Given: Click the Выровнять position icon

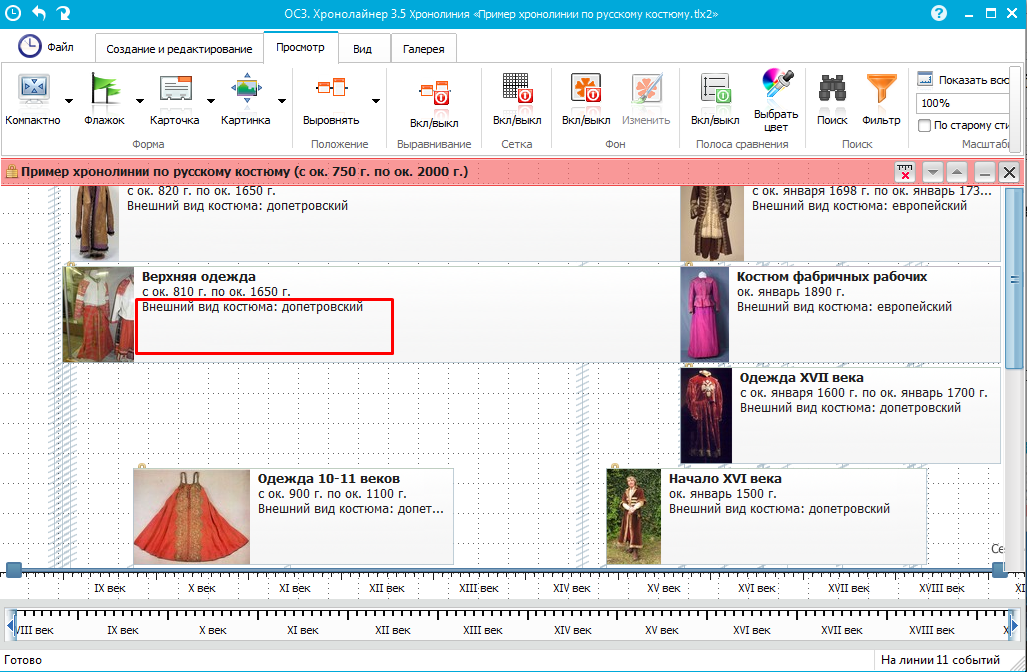Looking at the screenshot, I should coord(330,92).
